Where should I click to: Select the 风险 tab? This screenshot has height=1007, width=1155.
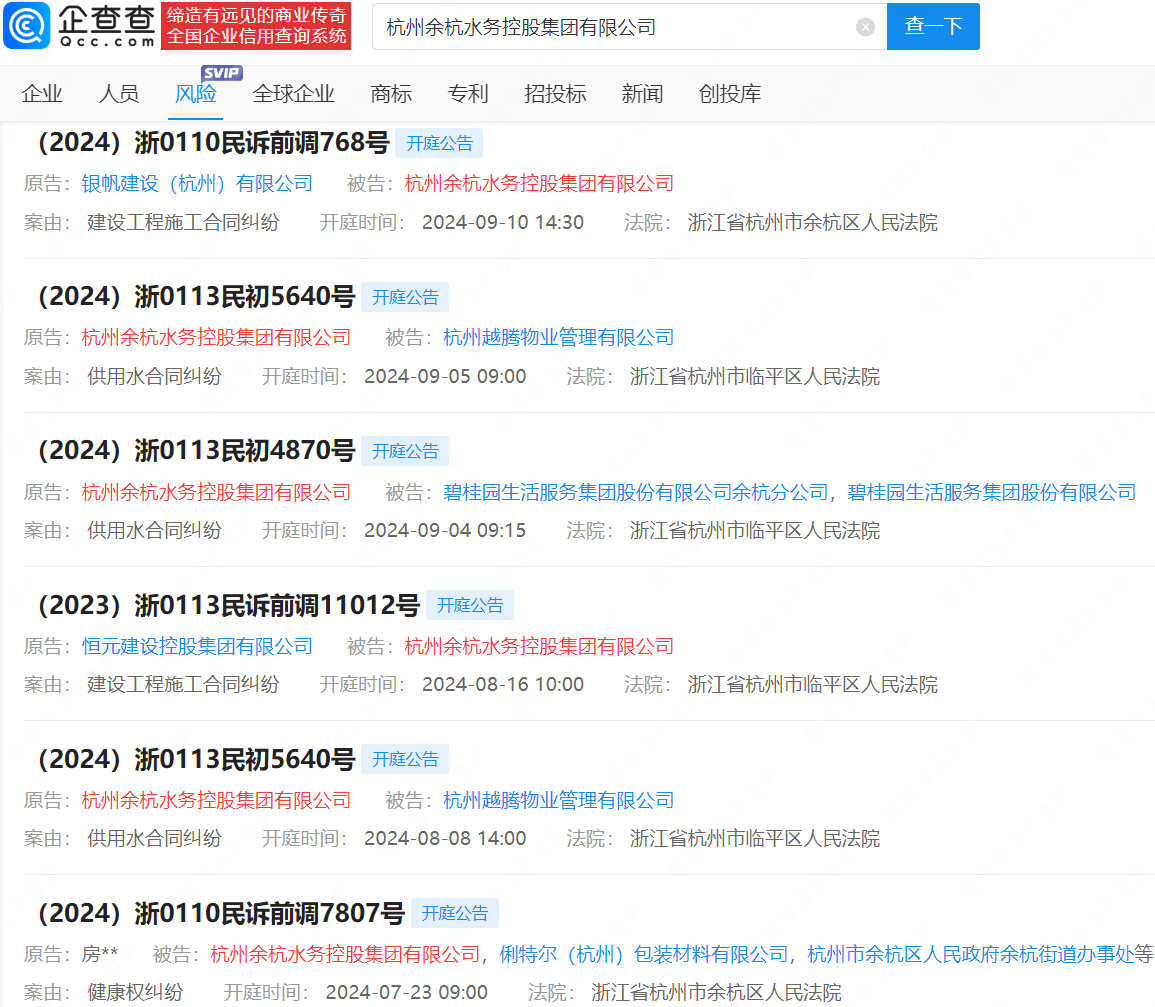[196, 93]
